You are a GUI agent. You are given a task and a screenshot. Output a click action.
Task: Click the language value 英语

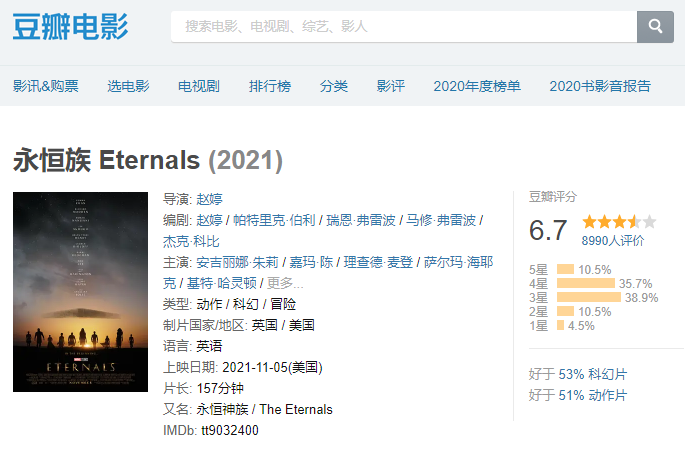click(209, 346)
